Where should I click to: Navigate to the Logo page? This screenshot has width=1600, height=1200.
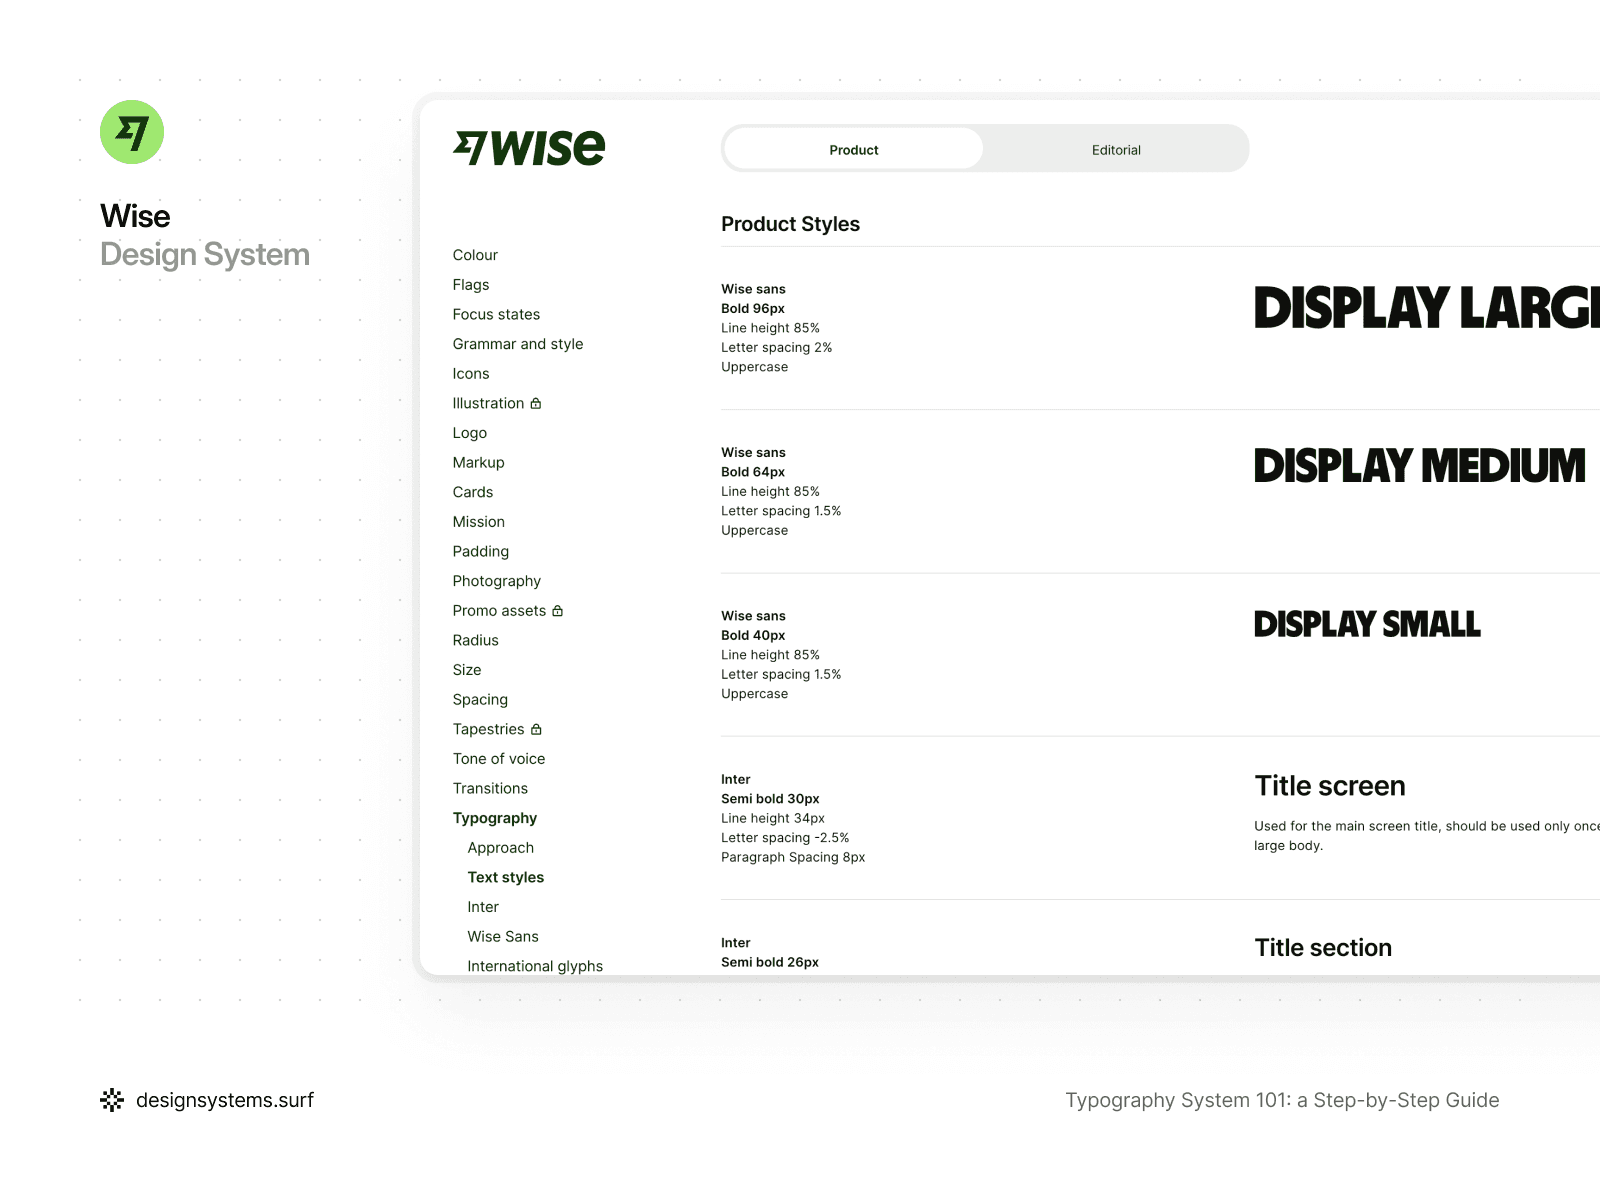470,433
